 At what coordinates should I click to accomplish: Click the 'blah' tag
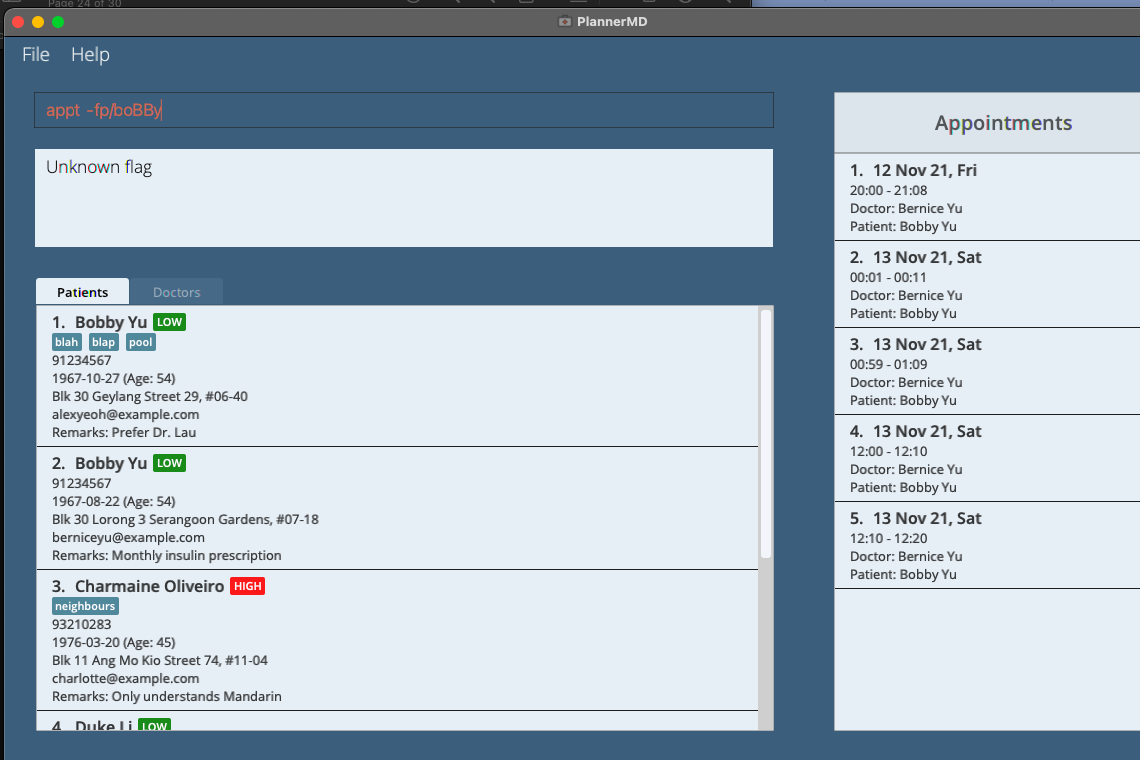point(66,342)
